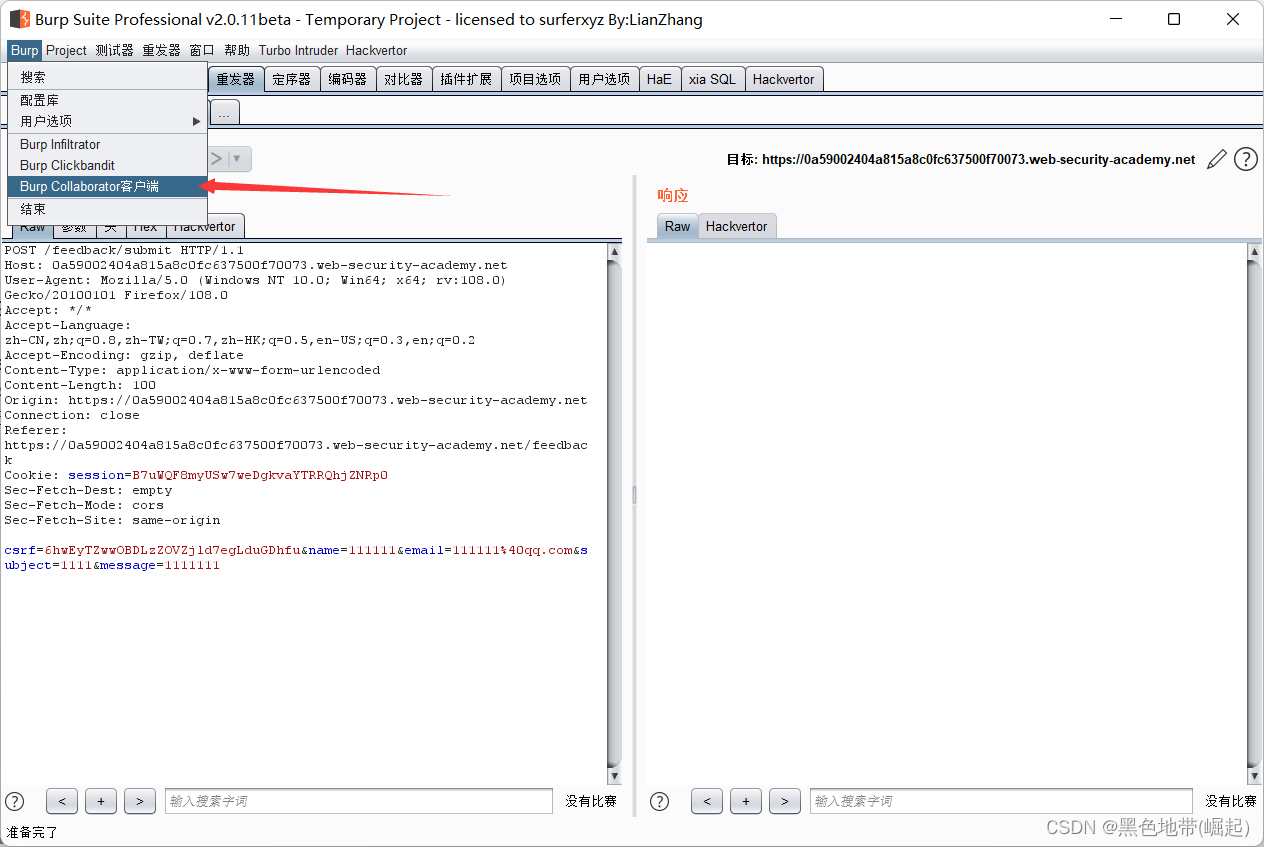Select 搜索 from the Burp menu
Viewport: 1264px width, 847px height.
[x=107, y=77]
